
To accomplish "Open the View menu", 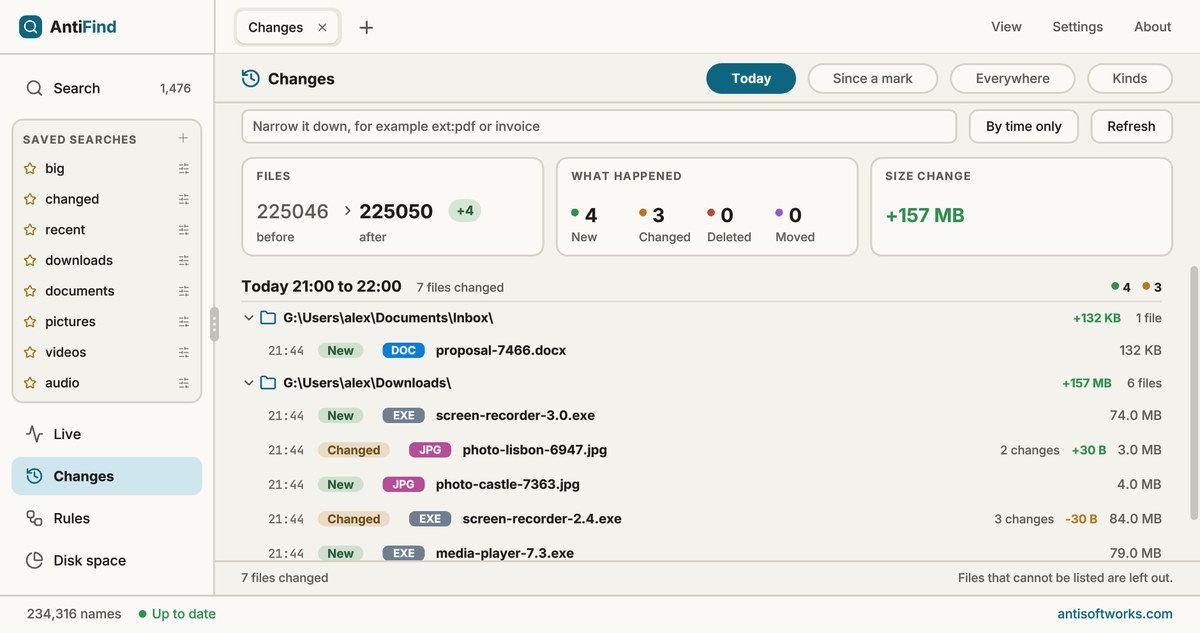I will click(1006, 27).
